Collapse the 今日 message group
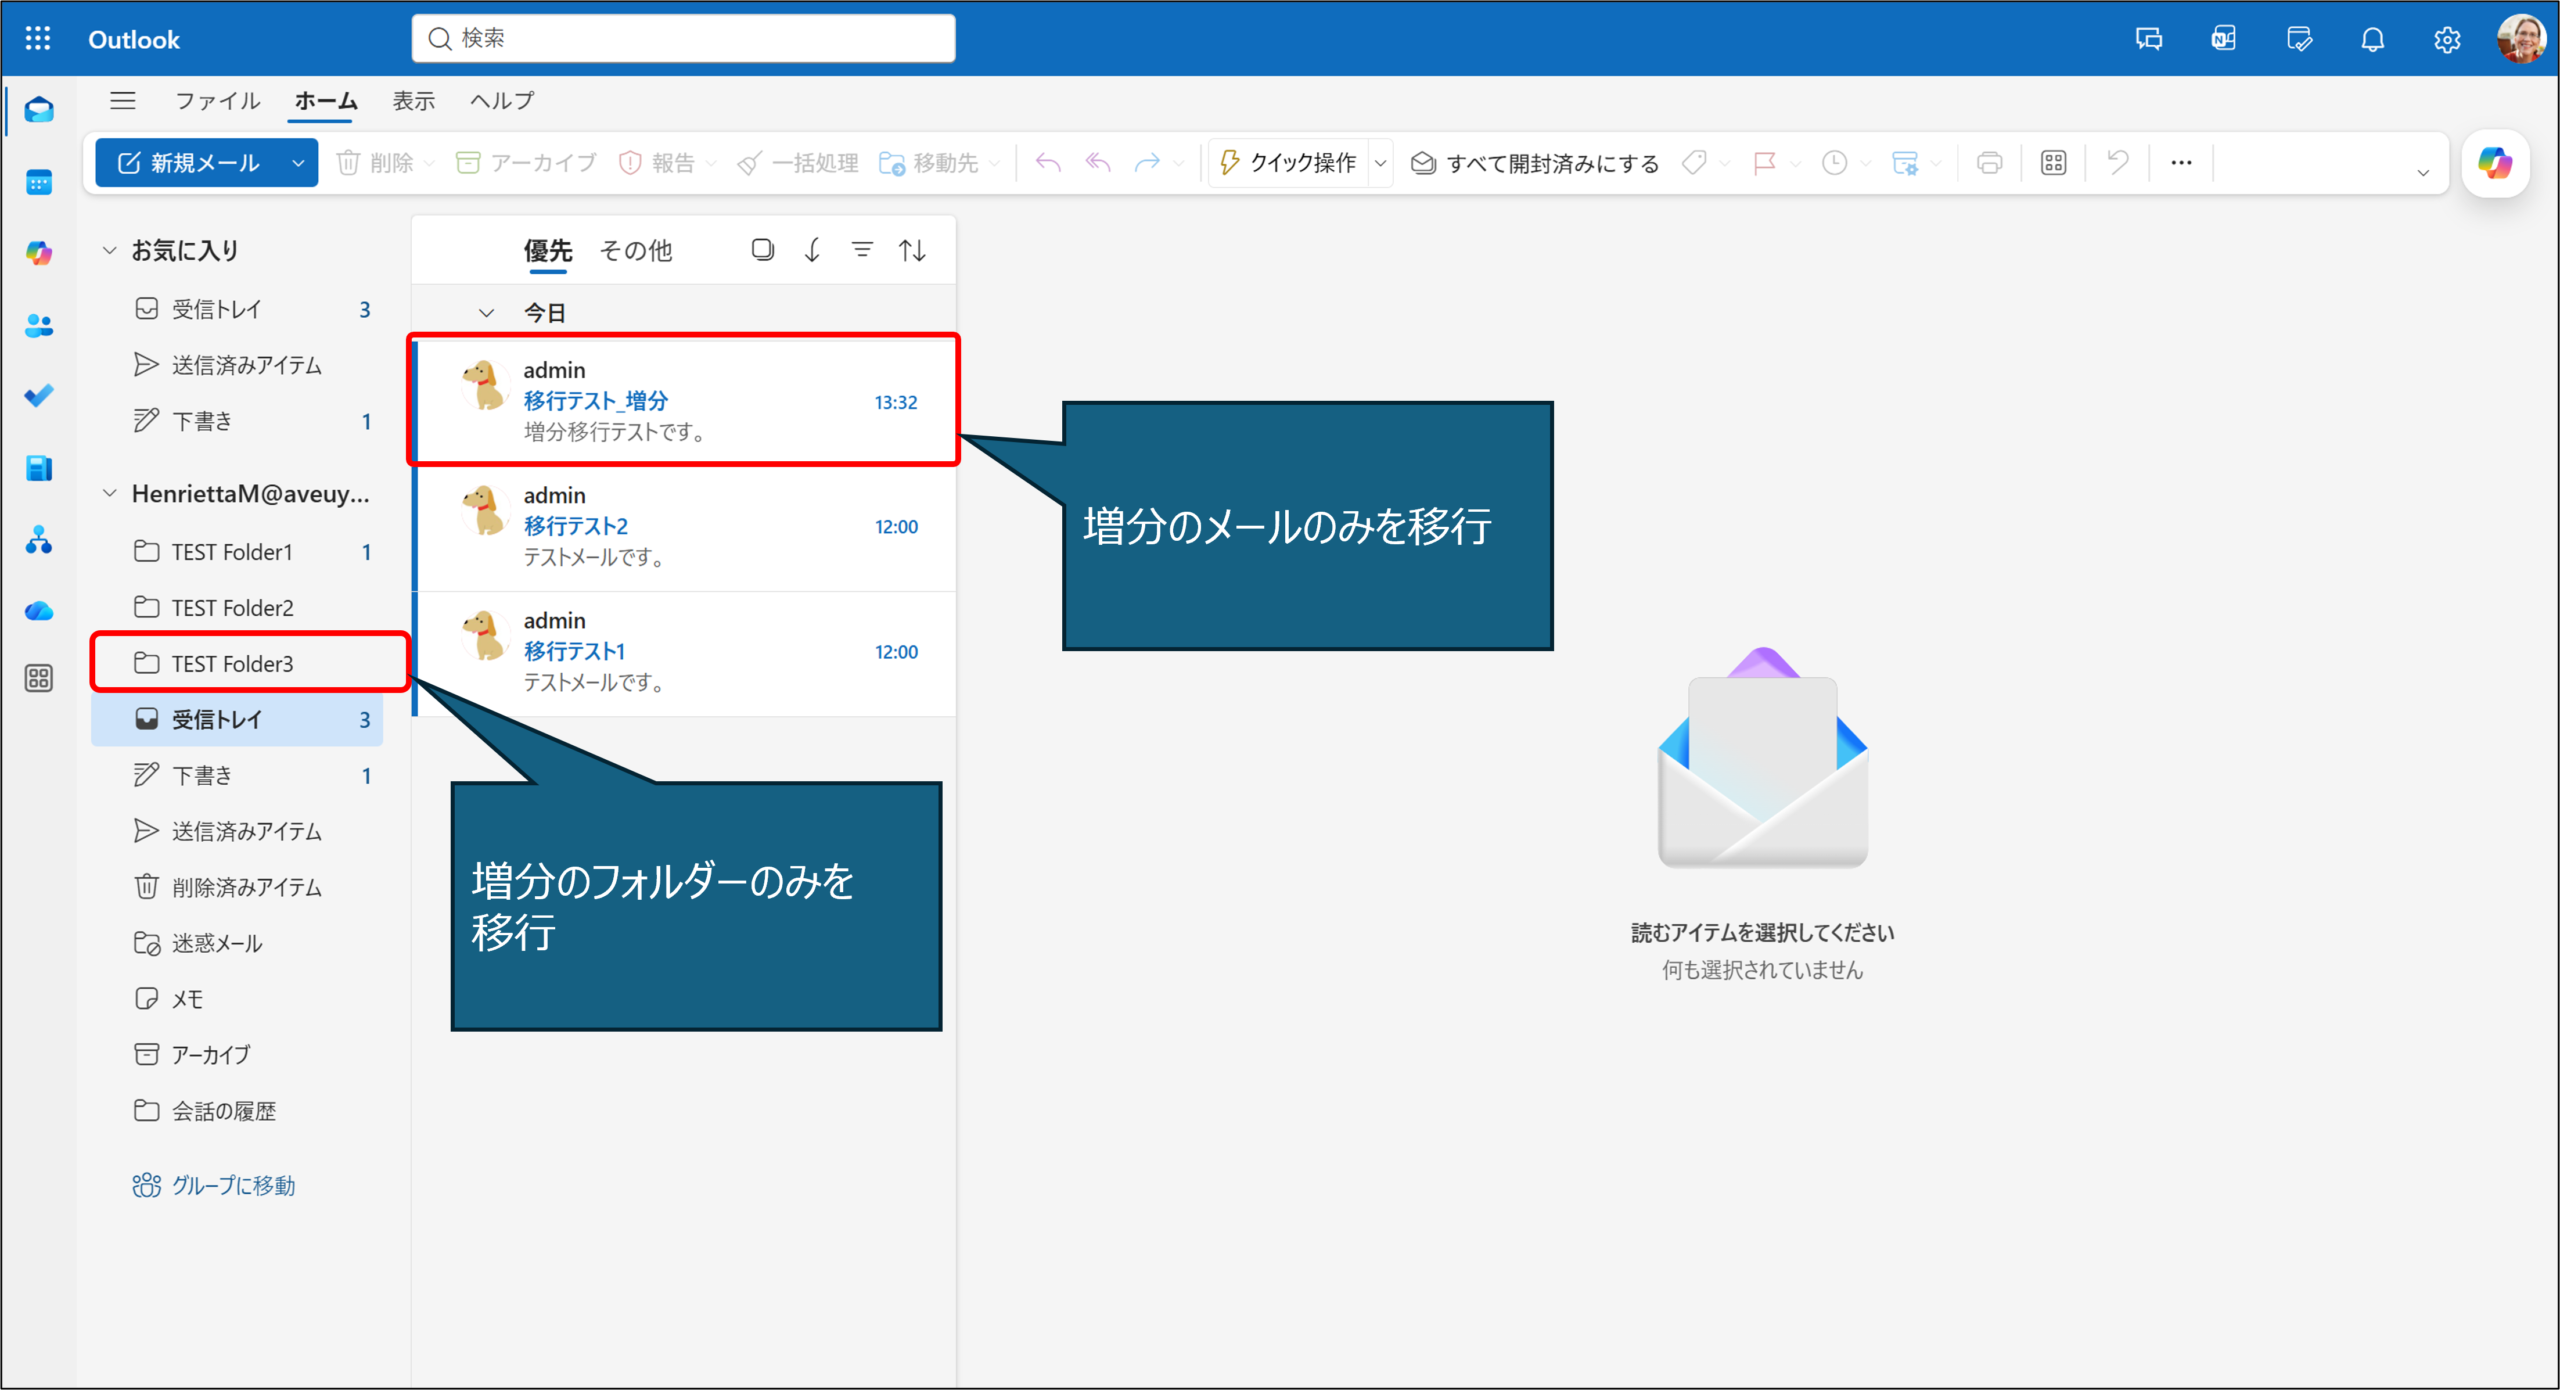This screenshot has width=2560, height=1390. tap(487, 313)
